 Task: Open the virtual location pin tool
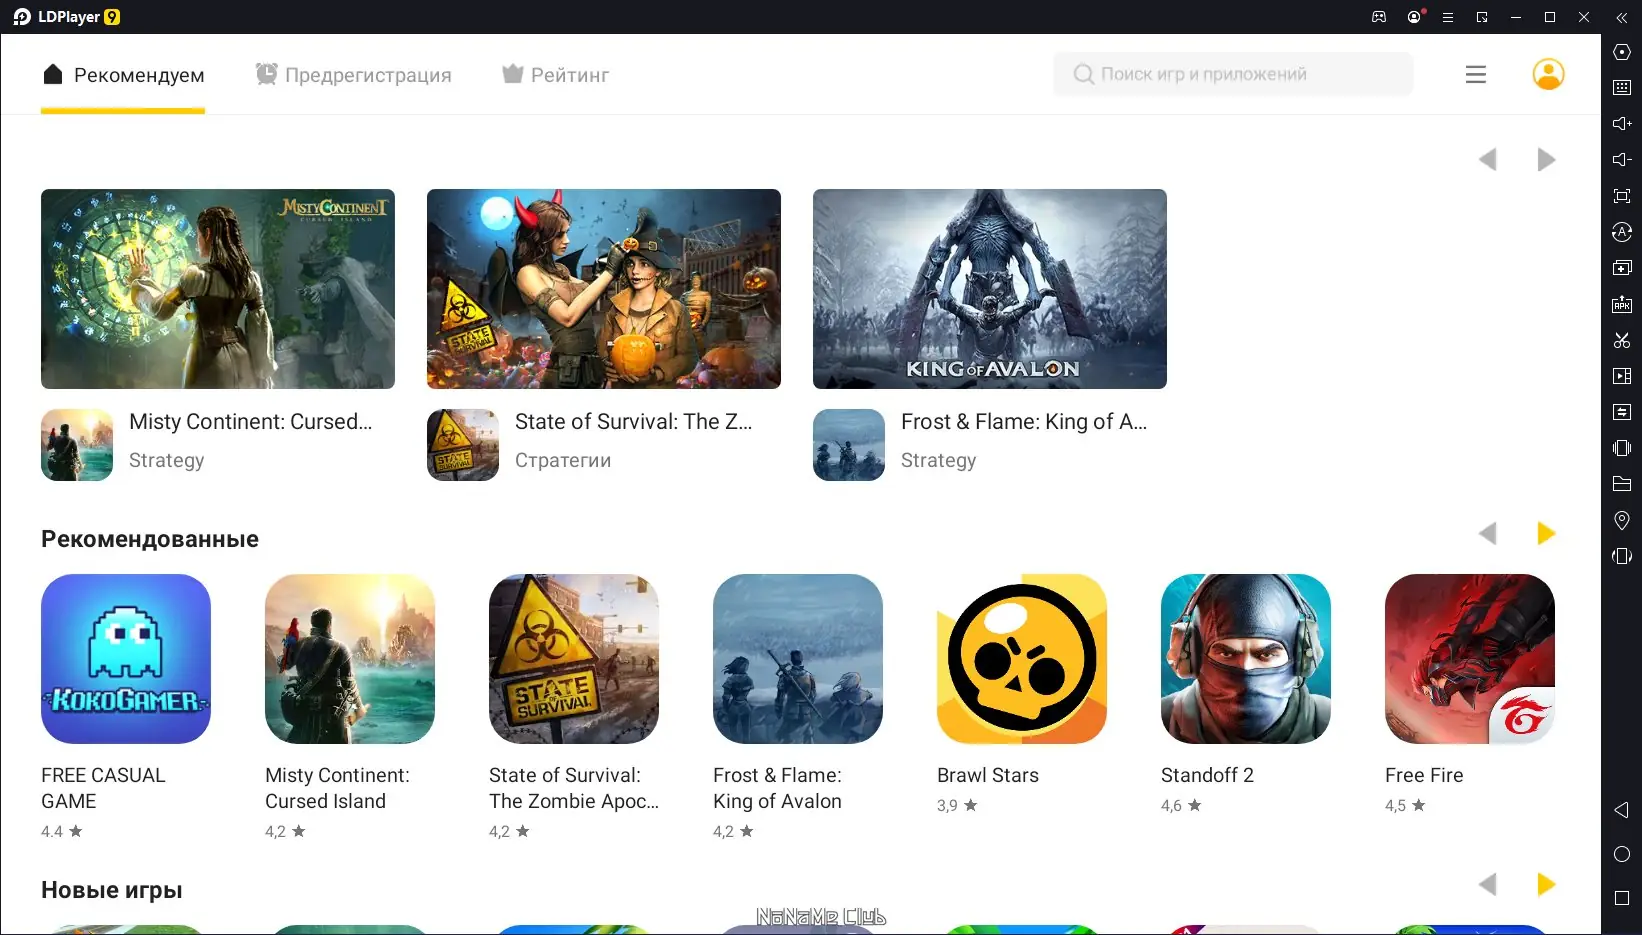point(1622,520)
